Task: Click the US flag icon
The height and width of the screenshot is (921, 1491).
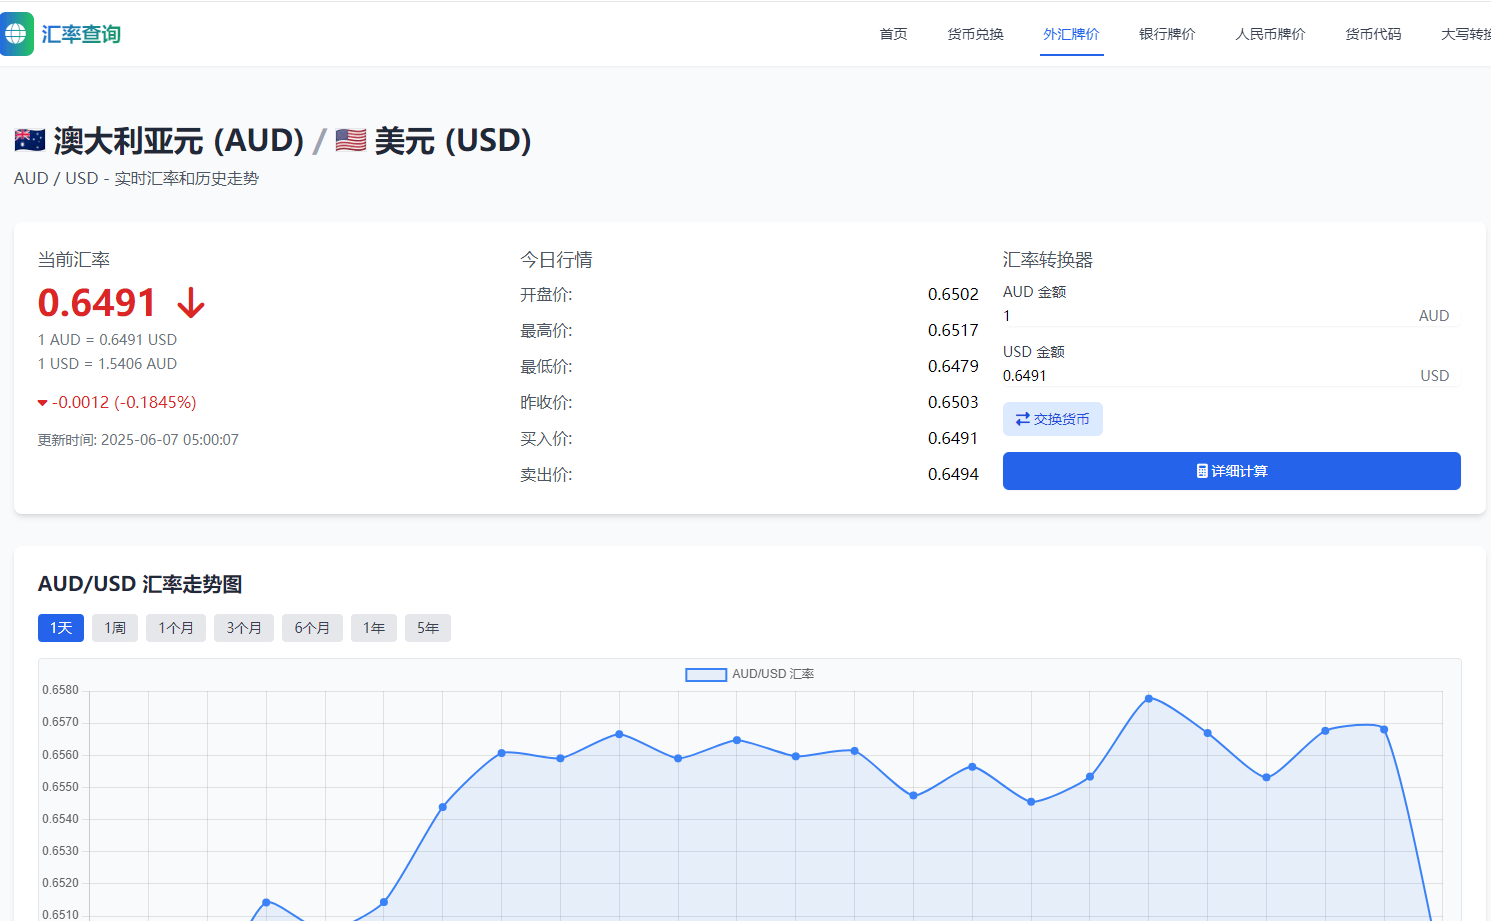Action: pos(351,140)
